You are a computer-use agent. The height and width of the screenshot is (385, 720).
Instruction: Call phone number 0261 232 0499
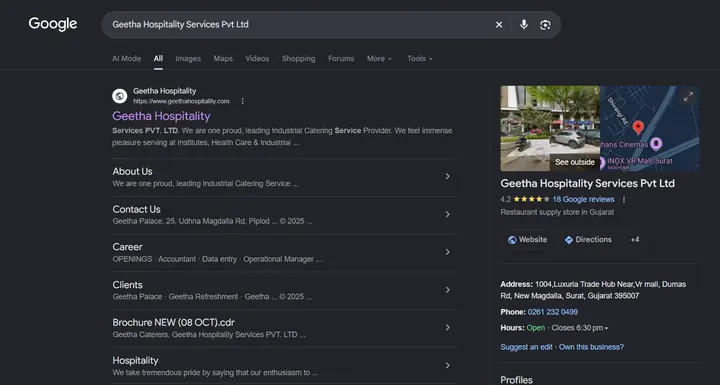(553, 312)
